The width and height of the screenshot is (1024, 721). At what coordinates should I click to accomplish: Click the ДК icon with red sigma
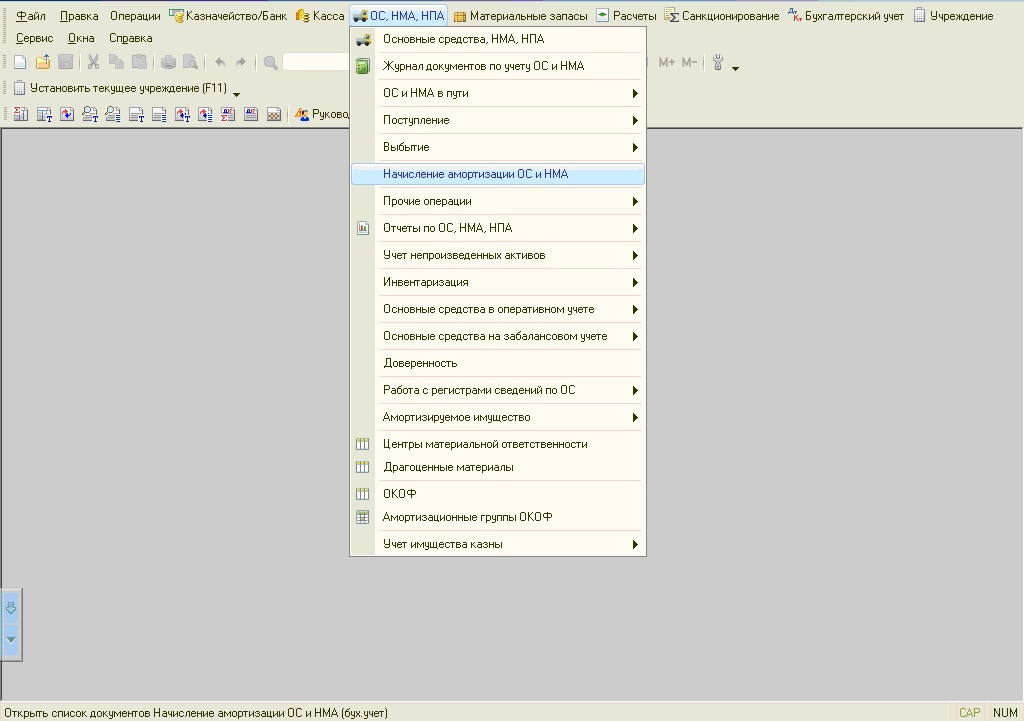[228, 114]
